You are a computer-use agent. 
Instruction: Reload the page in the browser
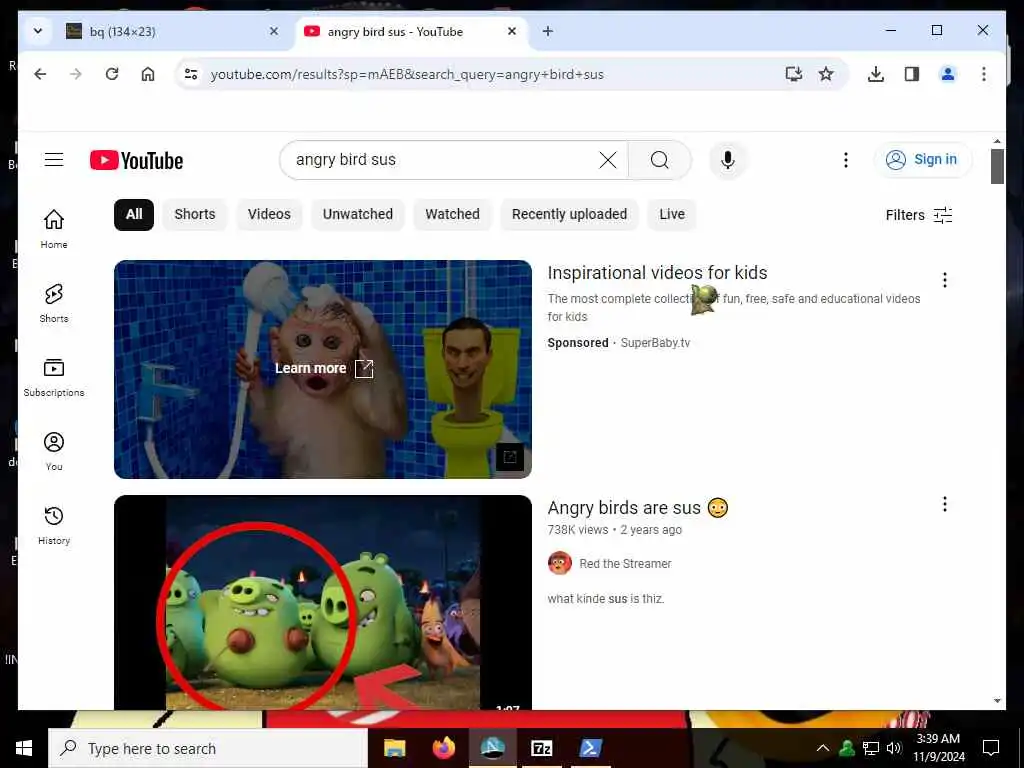(x=112, y=74)
